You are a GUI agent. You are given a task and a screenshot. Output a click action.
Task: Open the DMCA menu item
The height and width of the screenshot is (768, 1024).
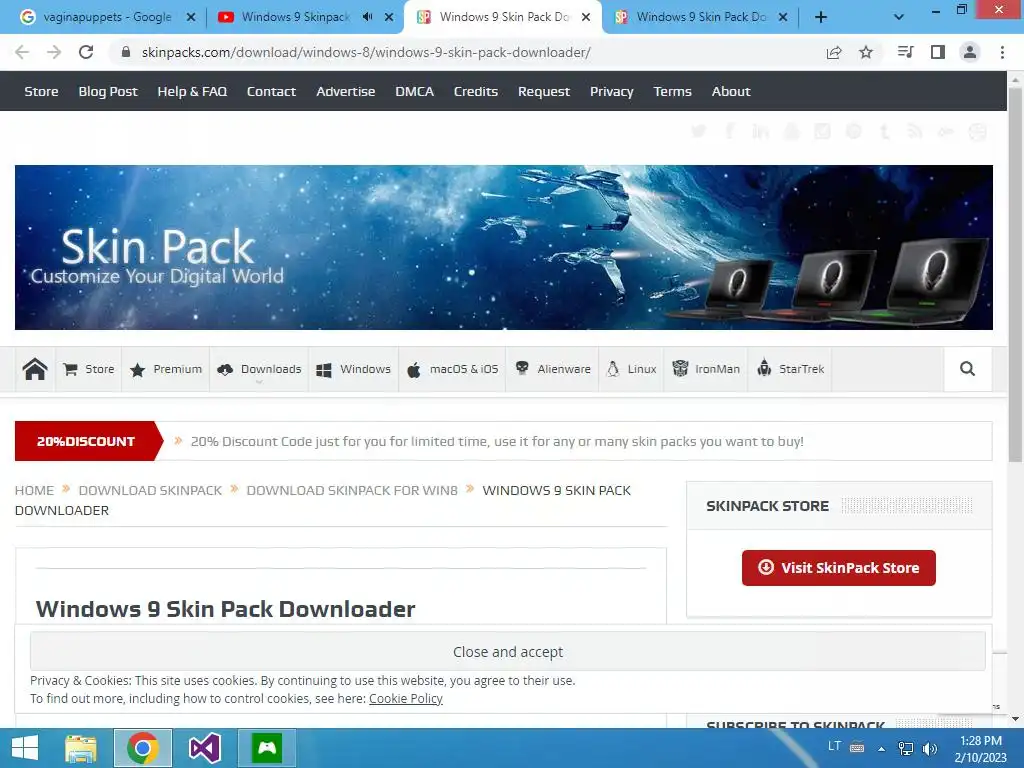(x=414, y=91)
